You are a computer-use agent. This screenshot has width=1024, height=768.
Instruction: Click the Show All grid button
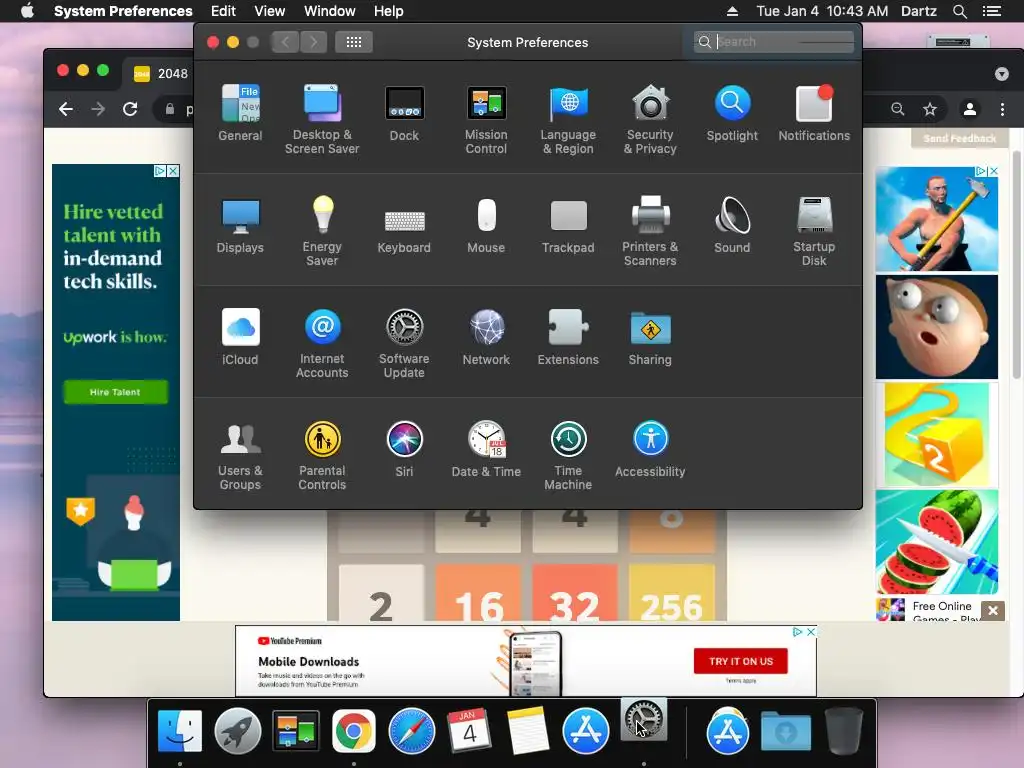click(x=353, y=42)
